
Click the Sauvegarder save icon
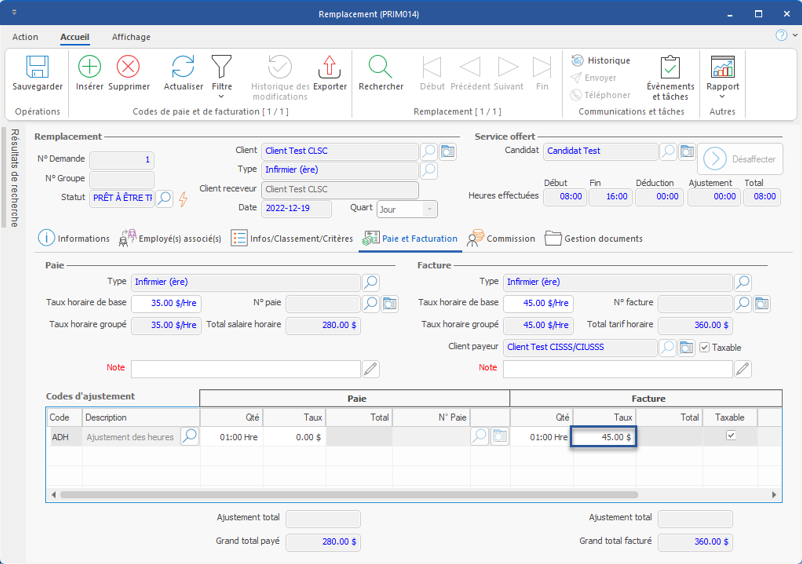[37, 68]
